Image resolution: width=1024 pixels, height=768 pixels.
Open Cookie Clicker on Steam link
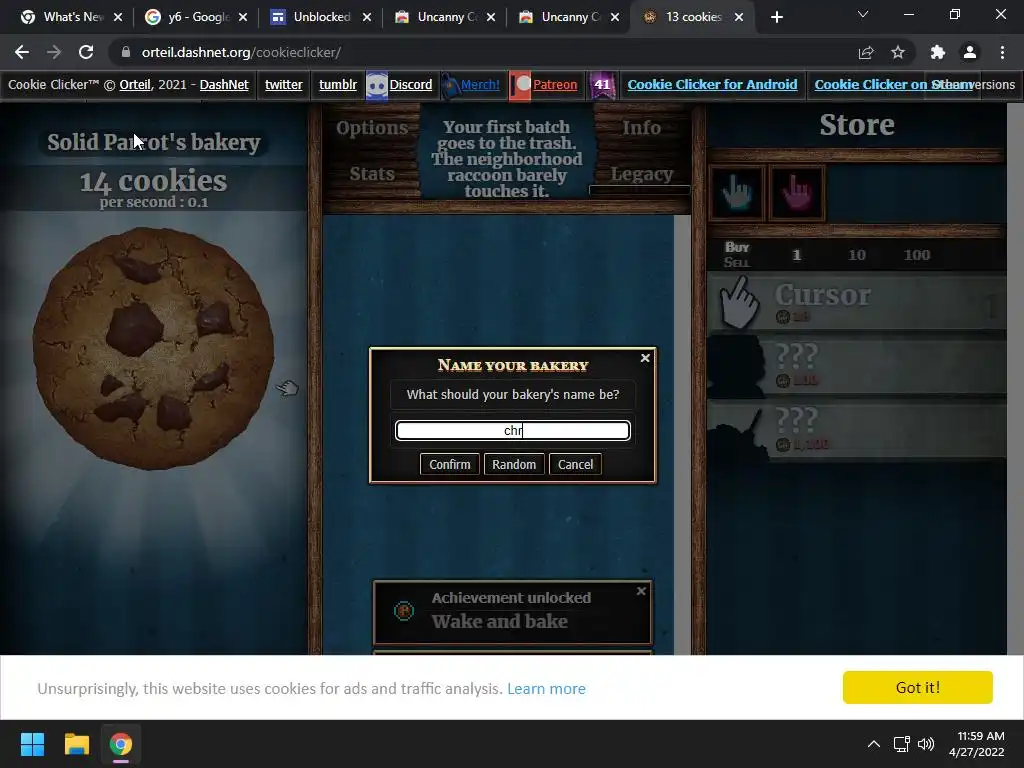click(x=893, y=85)
